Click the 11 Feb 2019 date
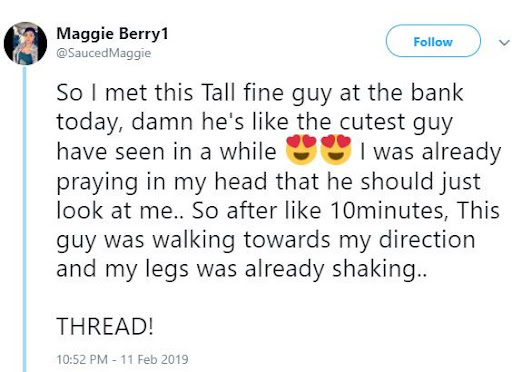Screen dimensions: 512x372 154,359
